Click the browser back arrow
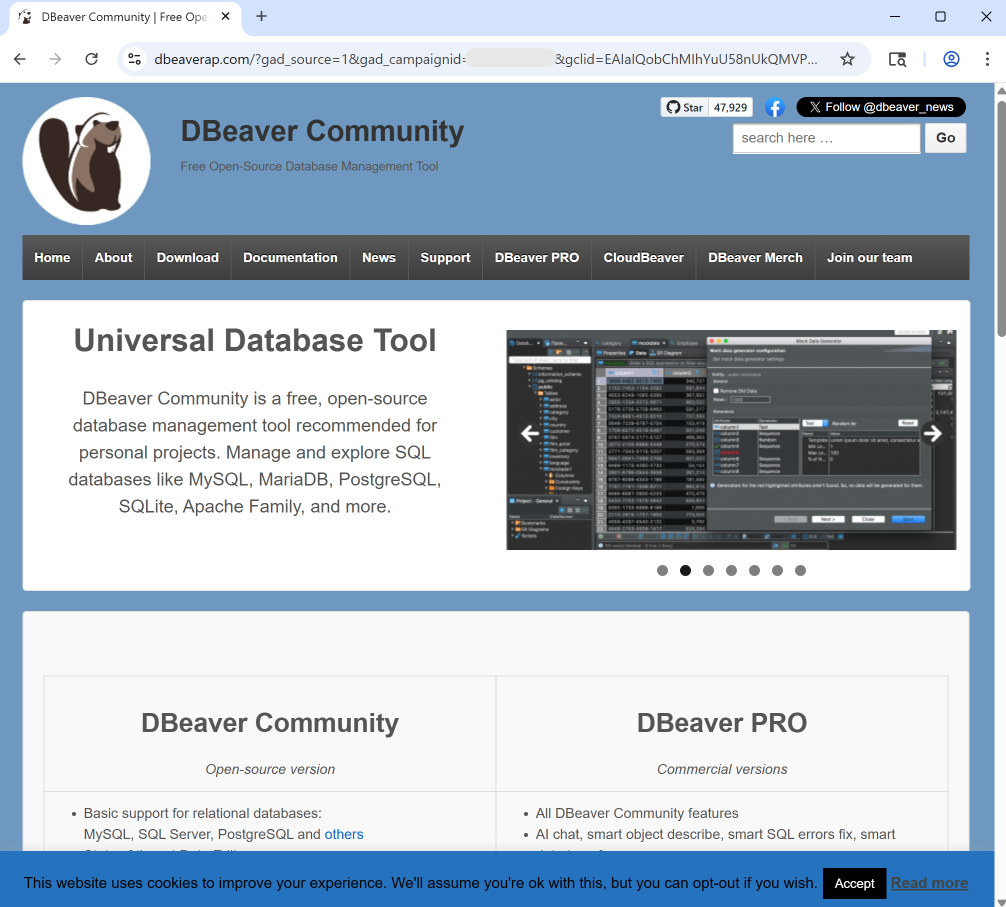Screen dimensions: 1006x907 [20, 59]
